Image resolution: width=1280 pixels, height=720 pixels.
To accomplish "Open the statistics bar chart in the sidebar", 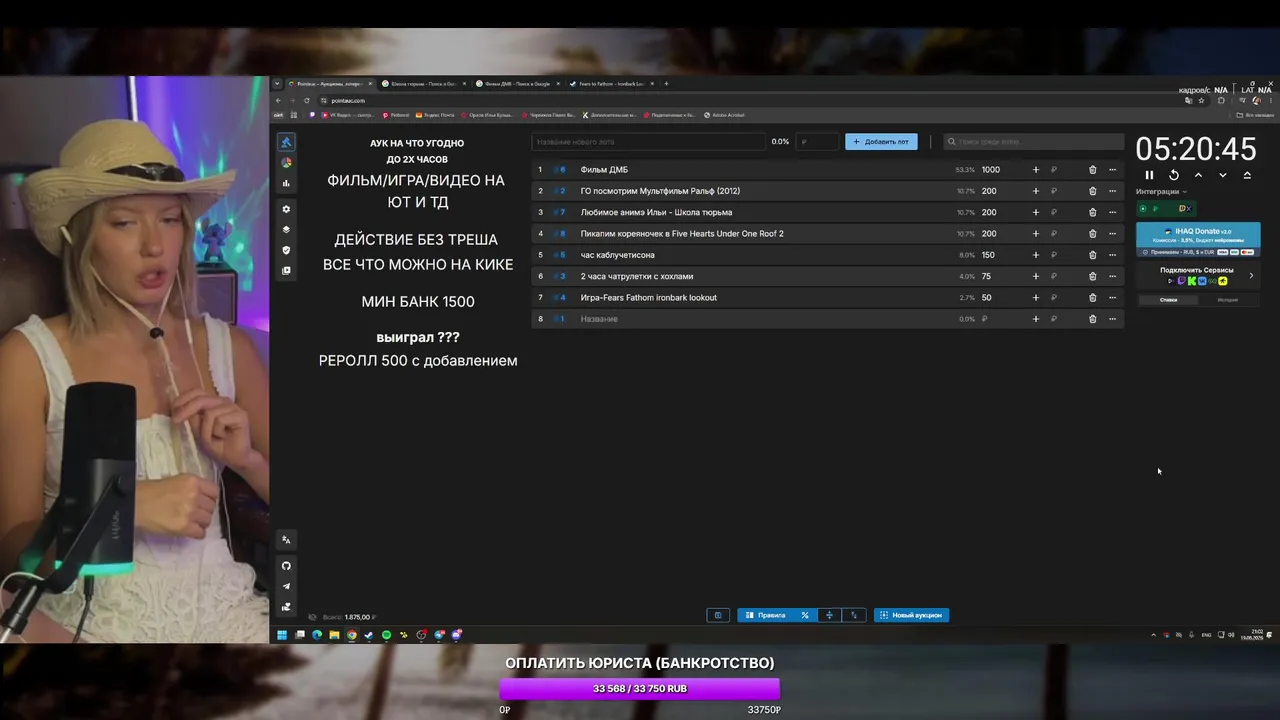I will tap(286, 183).
